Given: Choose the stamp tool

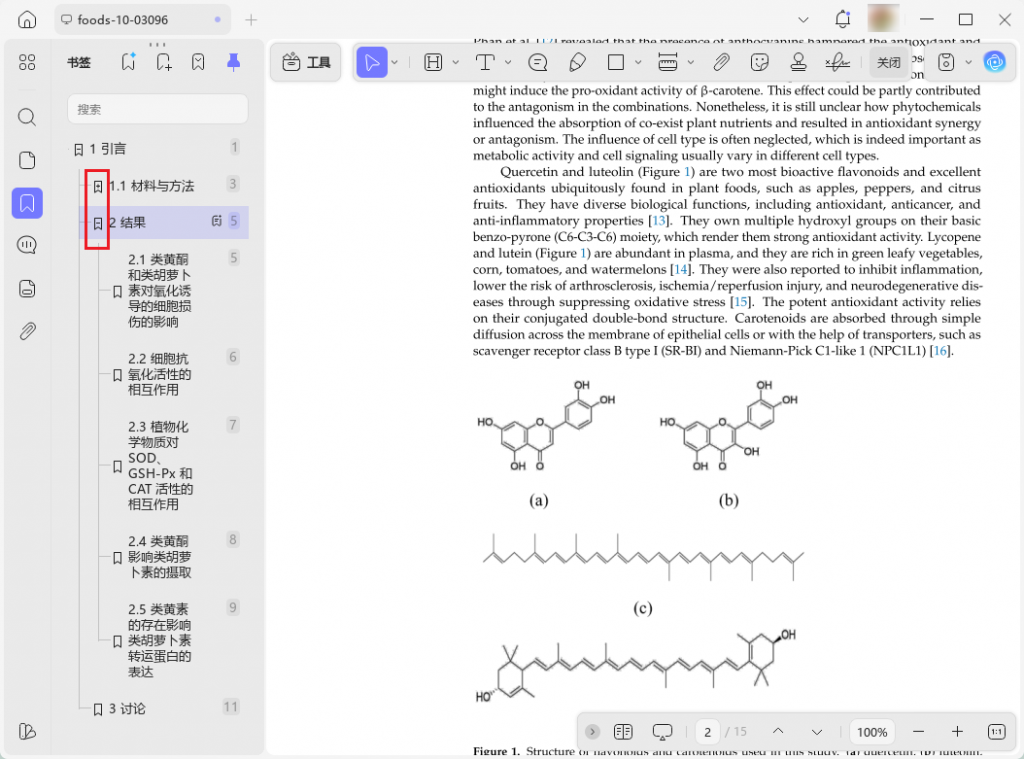Looking at the screenshot, I should (798, 62).
